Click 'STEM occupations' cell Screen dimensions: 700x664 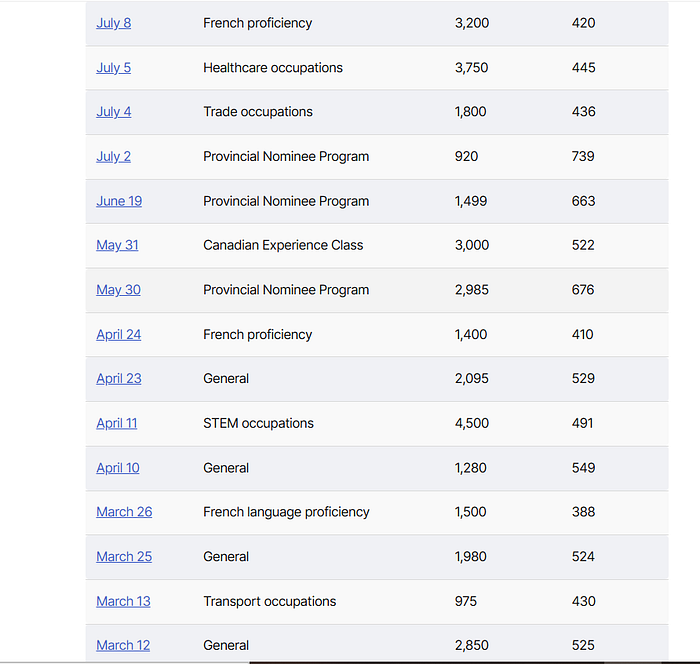tap(258, 423)
